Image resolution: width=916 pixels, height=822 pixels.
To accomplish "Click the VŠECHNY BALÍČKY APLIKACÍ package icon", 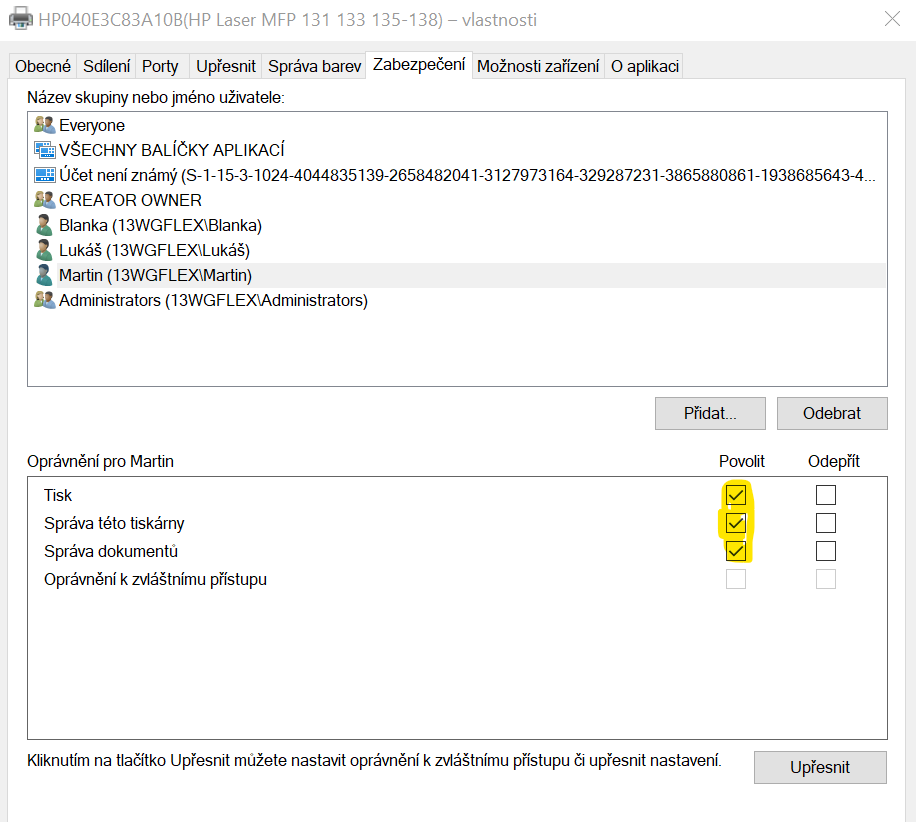I will tap(44, 150).
